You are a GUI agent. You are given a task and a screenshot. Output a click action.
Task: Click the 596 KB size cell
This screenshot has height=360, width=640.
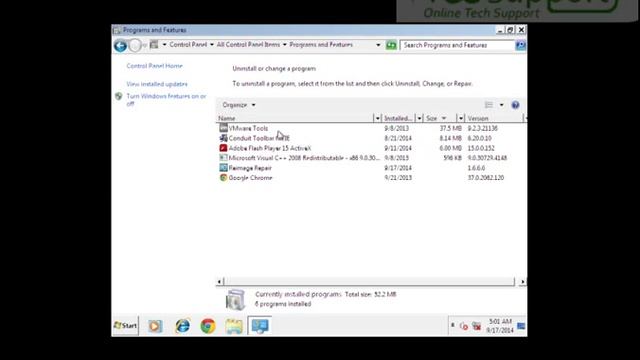click(x=452, y=158)
